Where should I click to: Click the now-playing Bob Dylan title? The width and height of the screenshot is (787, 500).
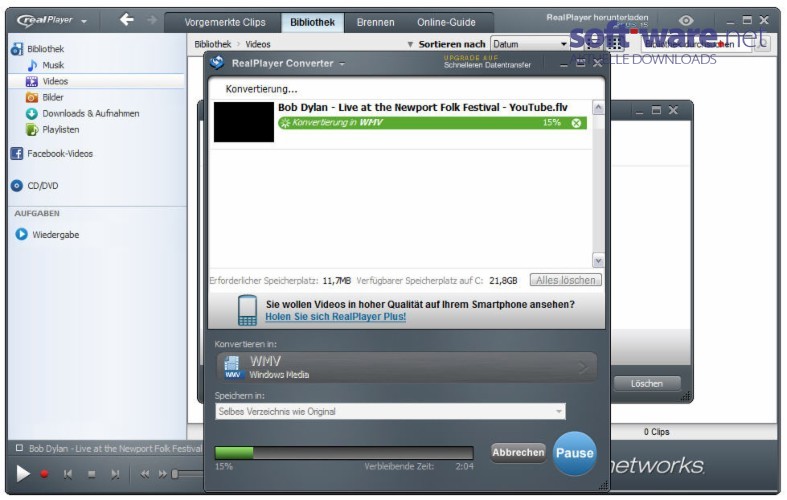(115, 448)
